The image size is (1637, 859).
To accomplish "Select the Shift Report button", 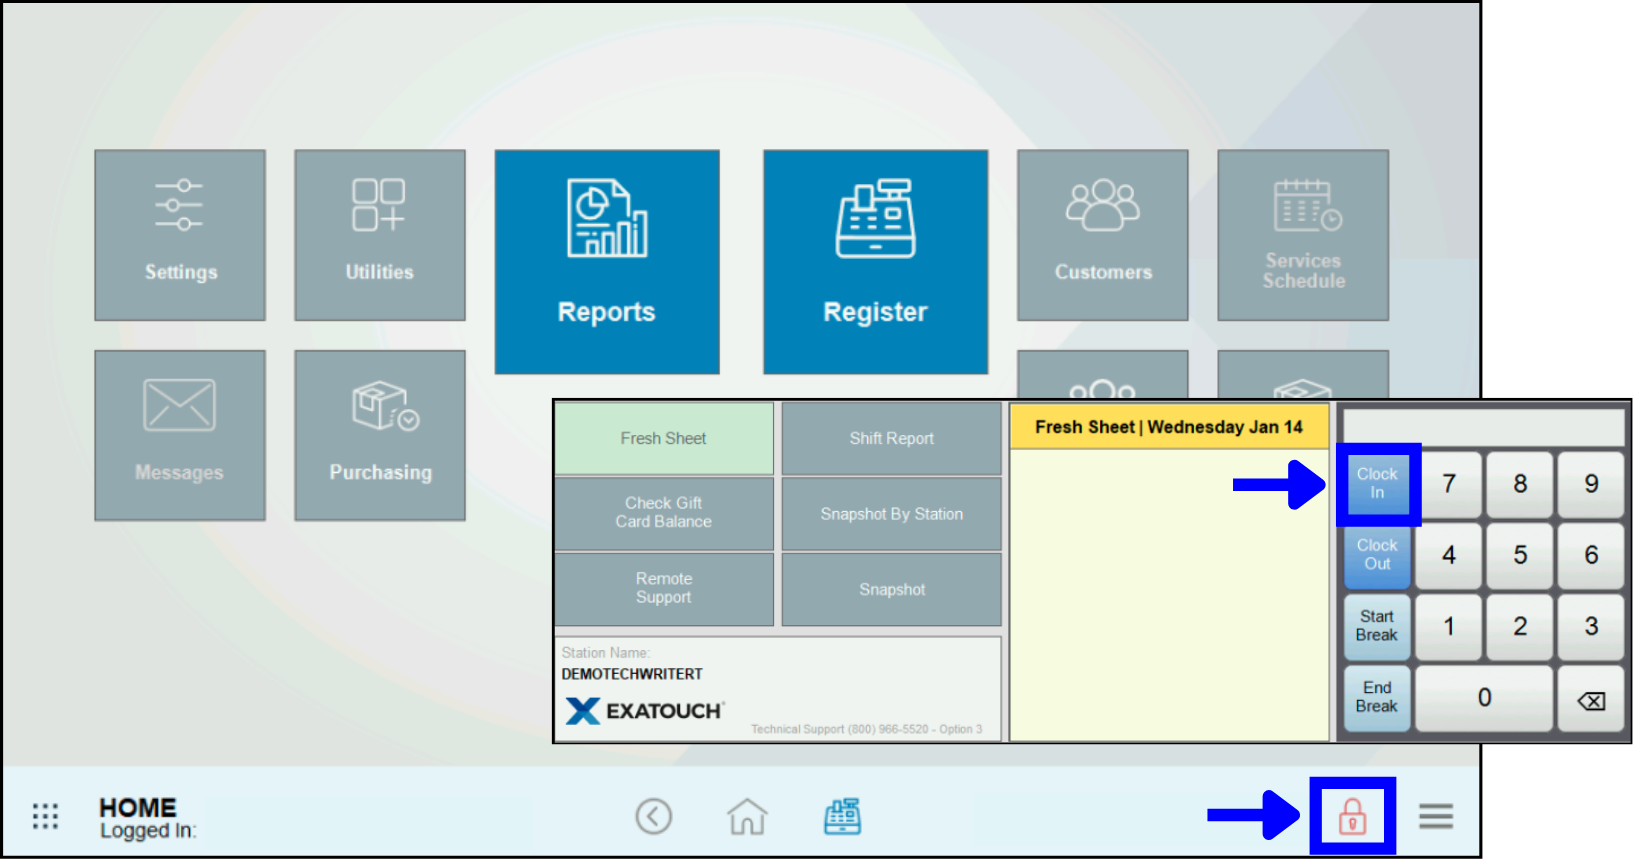I will (x=891, y=438).
